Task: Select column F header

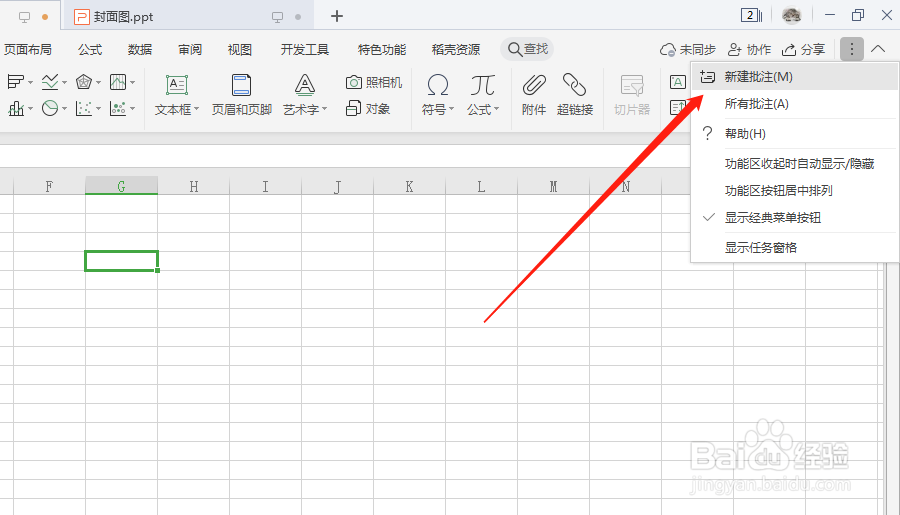Action: coord(49,186)
